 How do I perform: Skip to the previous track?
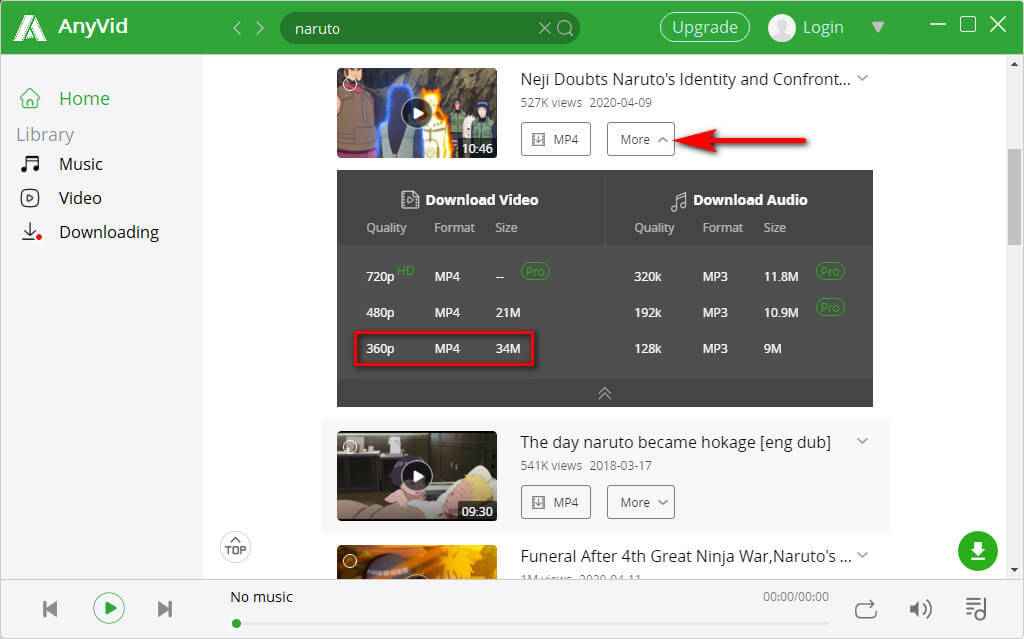pos(50,609)
